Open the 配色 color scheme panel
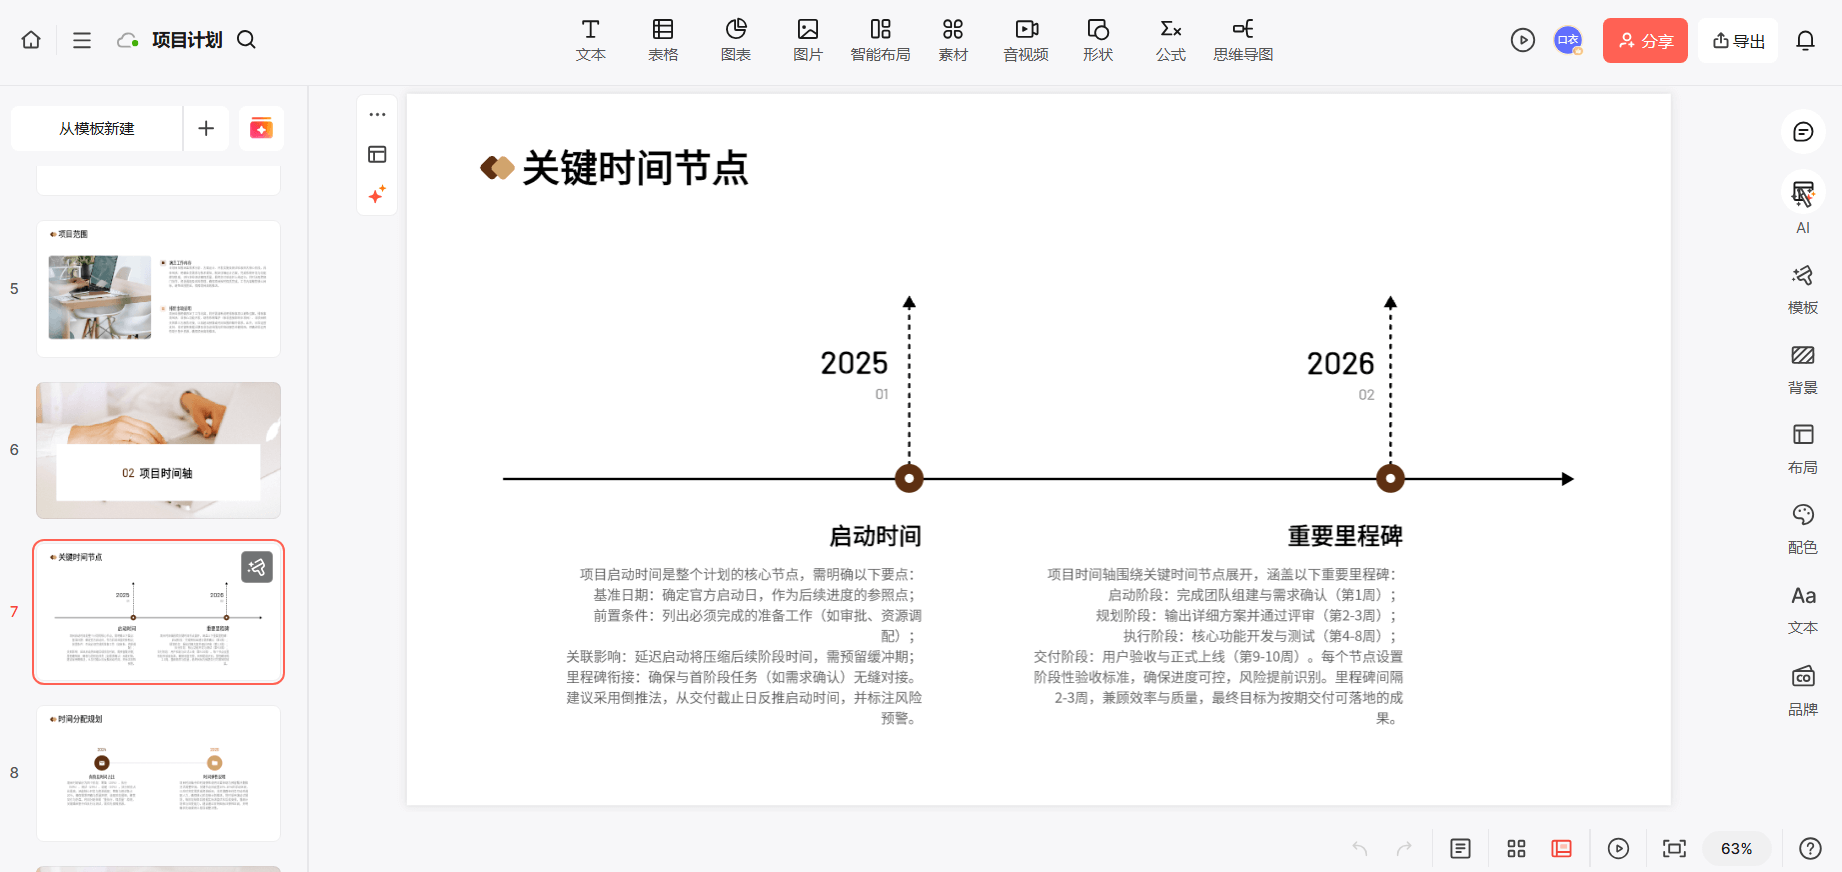Image resolution: width=1842 pixels, height=872 pixels. click(x=1803, y=529)
